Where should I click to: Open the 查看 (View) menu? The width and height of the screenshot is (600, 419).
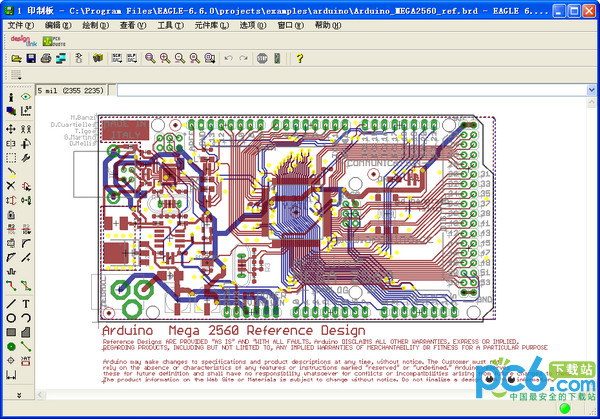(x=133, y=26)
